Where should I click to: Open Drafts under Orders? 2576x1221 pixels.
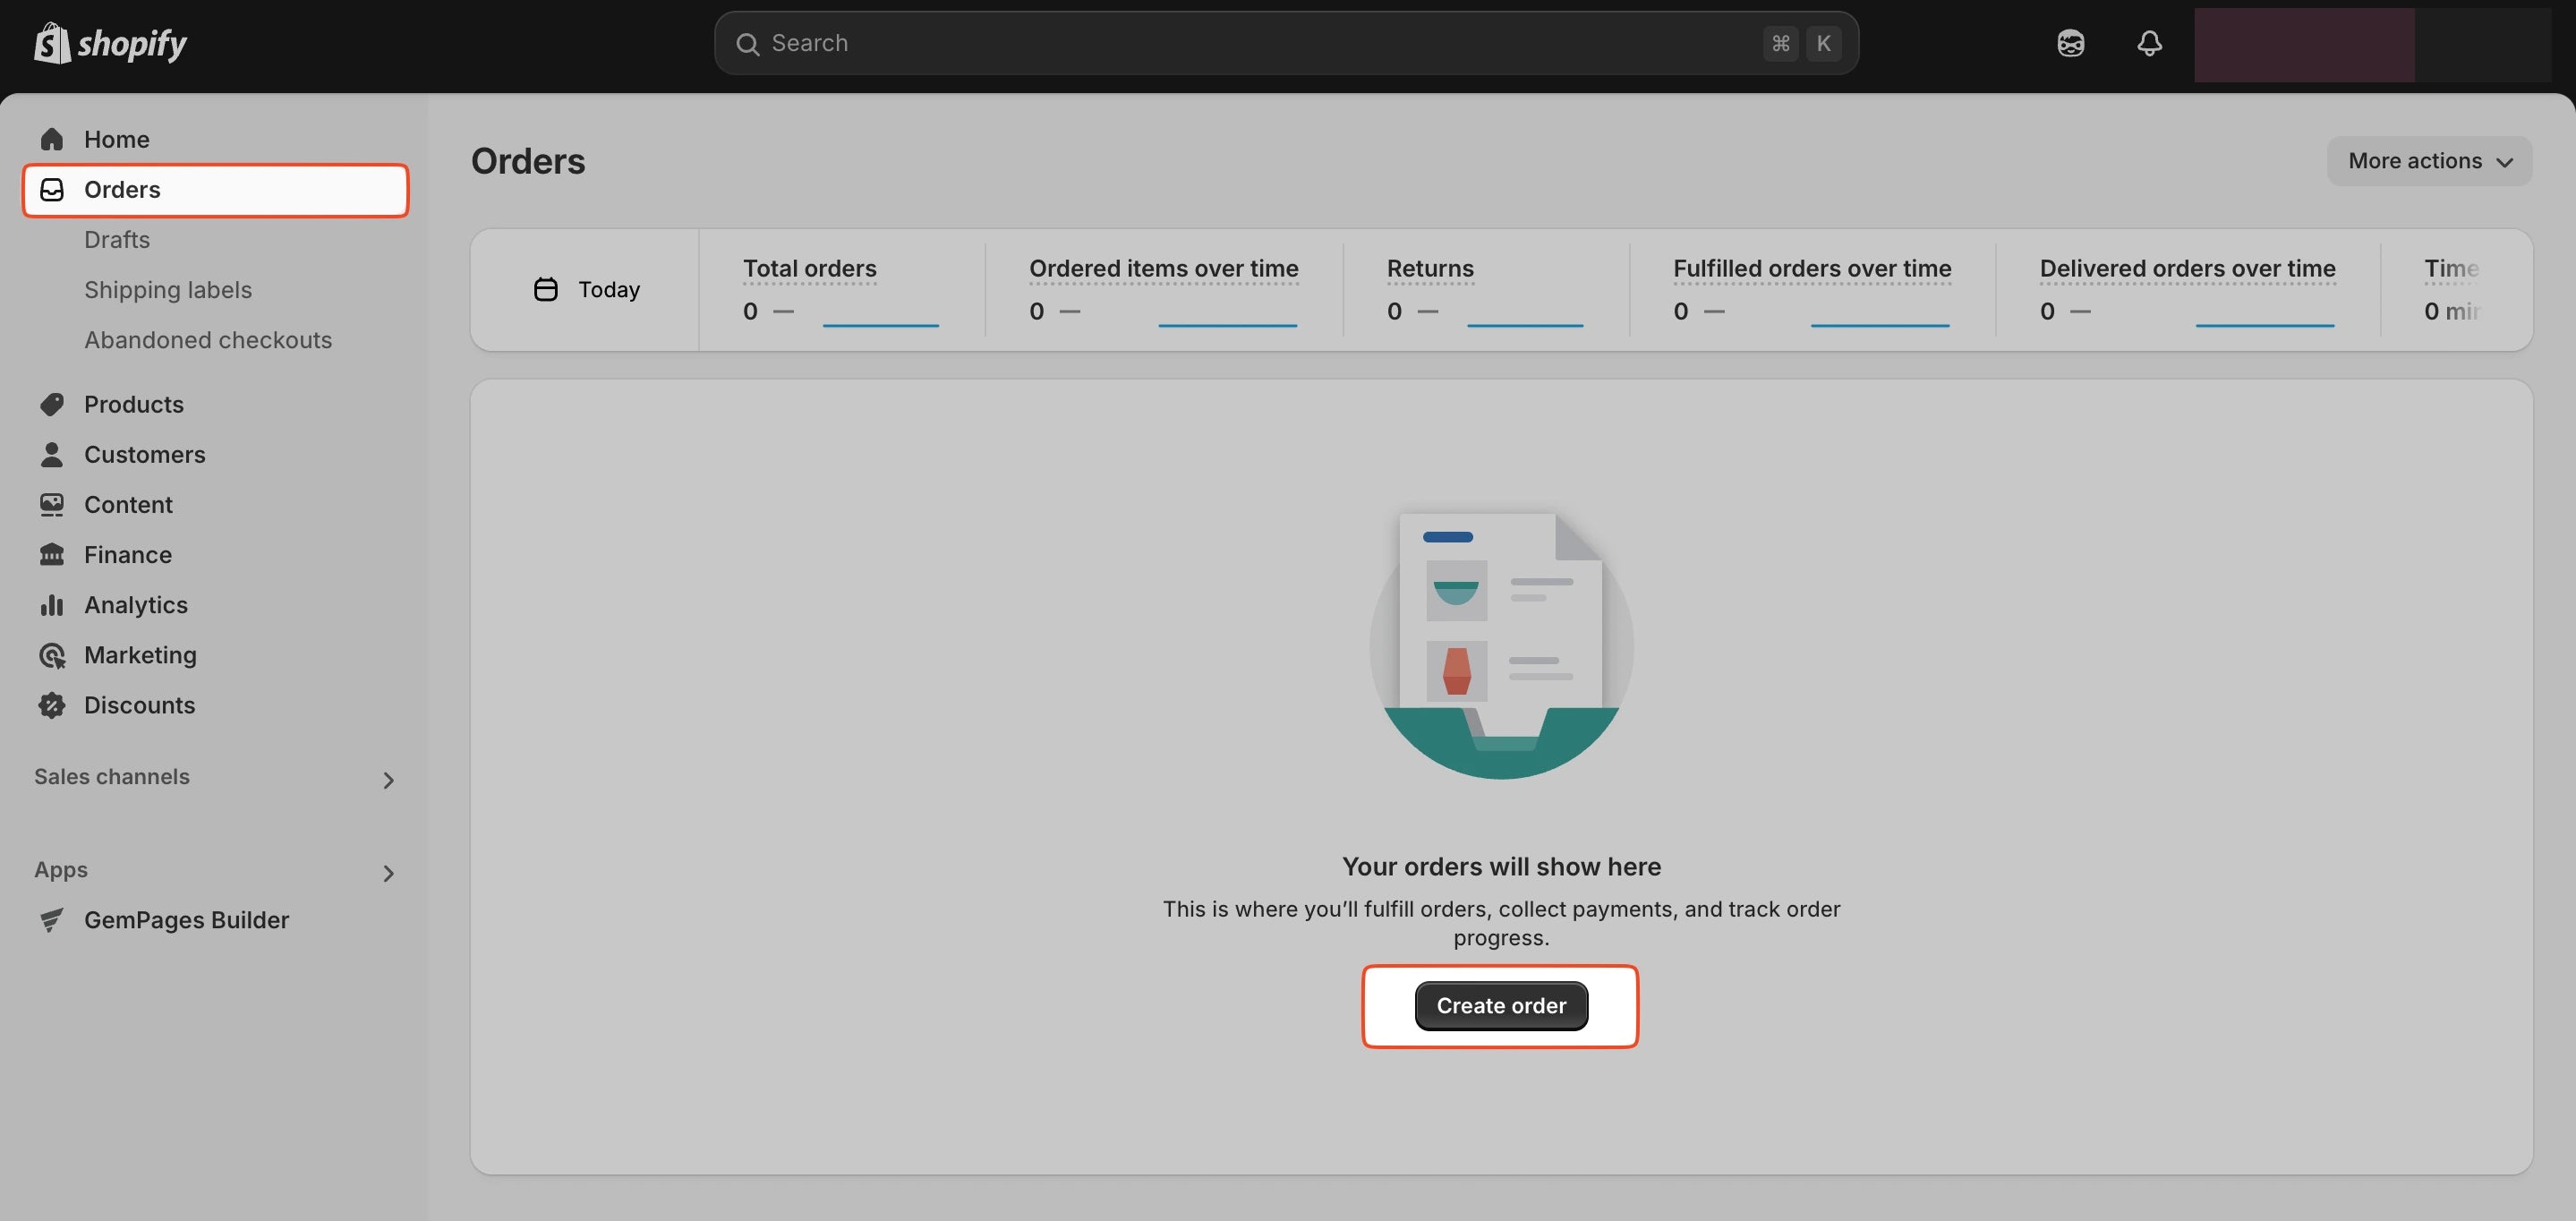tap(117, 240)
